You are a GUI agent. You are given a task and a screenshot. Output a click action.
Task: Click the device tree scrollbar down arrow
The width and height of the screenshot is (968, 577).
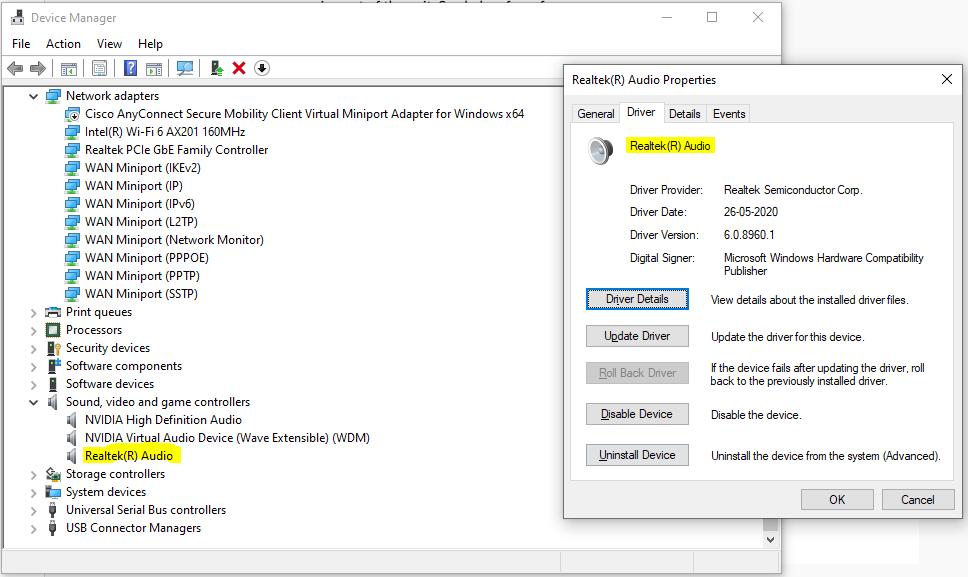[x=770, y=539]
